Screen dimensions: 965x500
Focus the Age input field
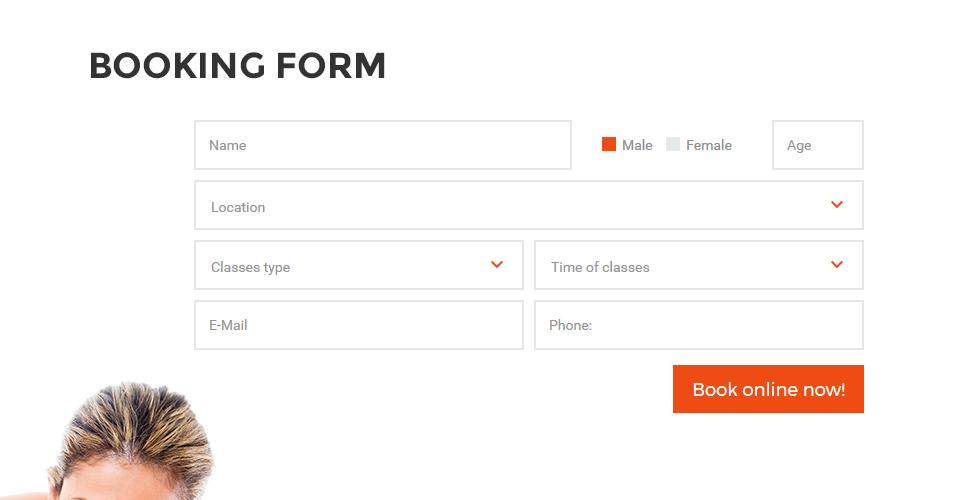coord(818,145)
